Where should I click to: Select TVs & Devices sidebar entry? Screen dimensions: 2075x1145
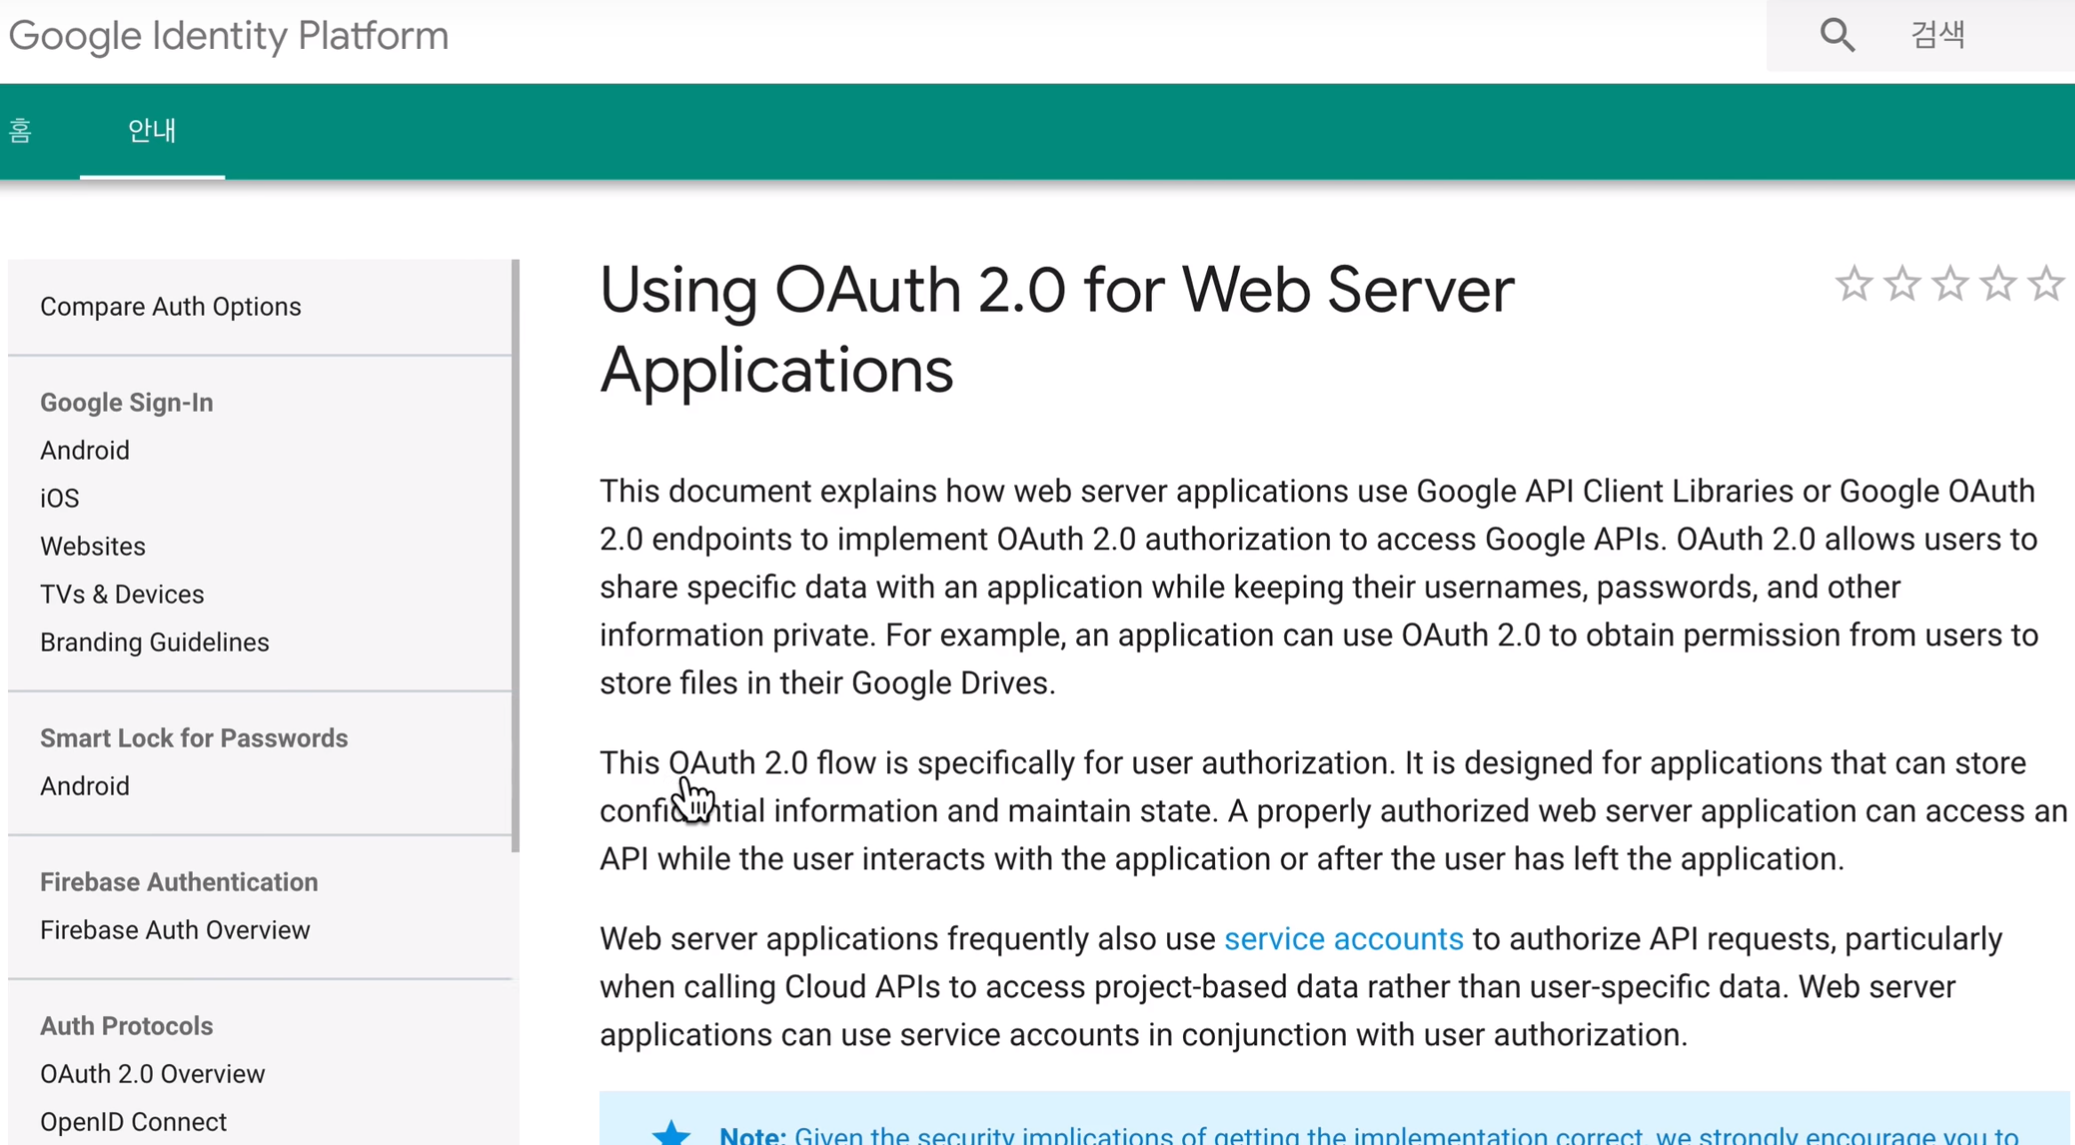pos(122,594)
